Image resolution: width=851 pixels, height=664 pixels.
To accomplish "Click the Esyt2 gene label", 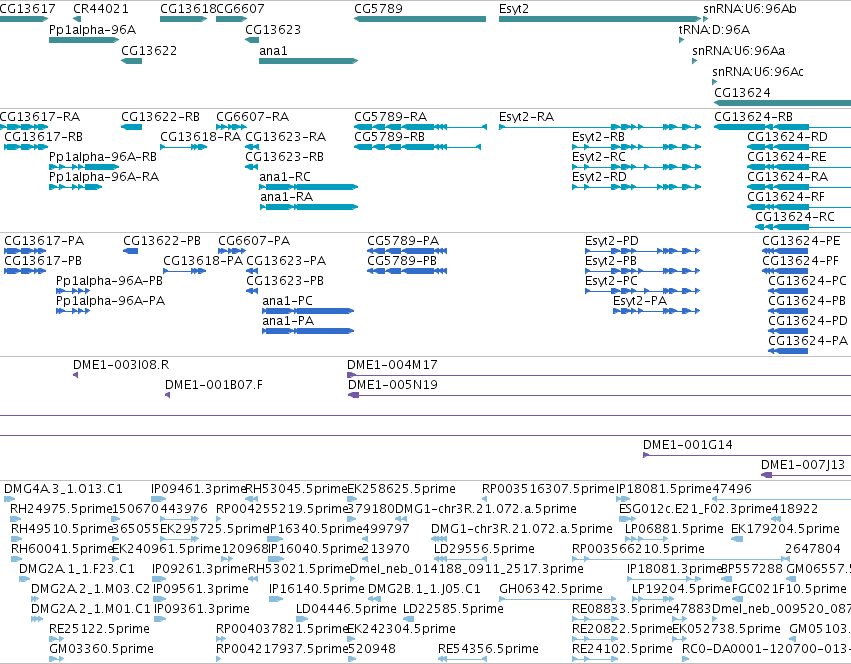I will point(513,9).
